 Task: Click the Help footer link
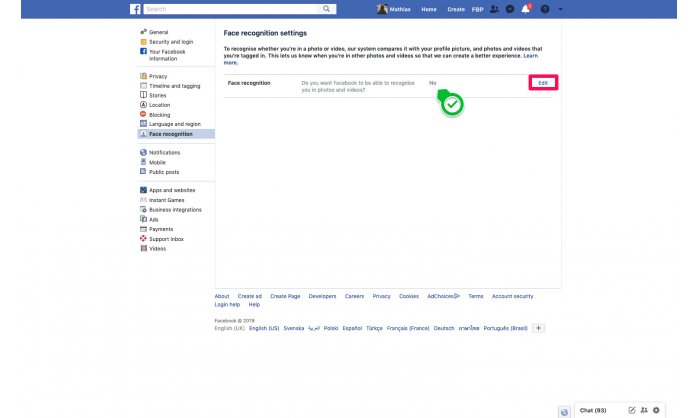(254, 304)
